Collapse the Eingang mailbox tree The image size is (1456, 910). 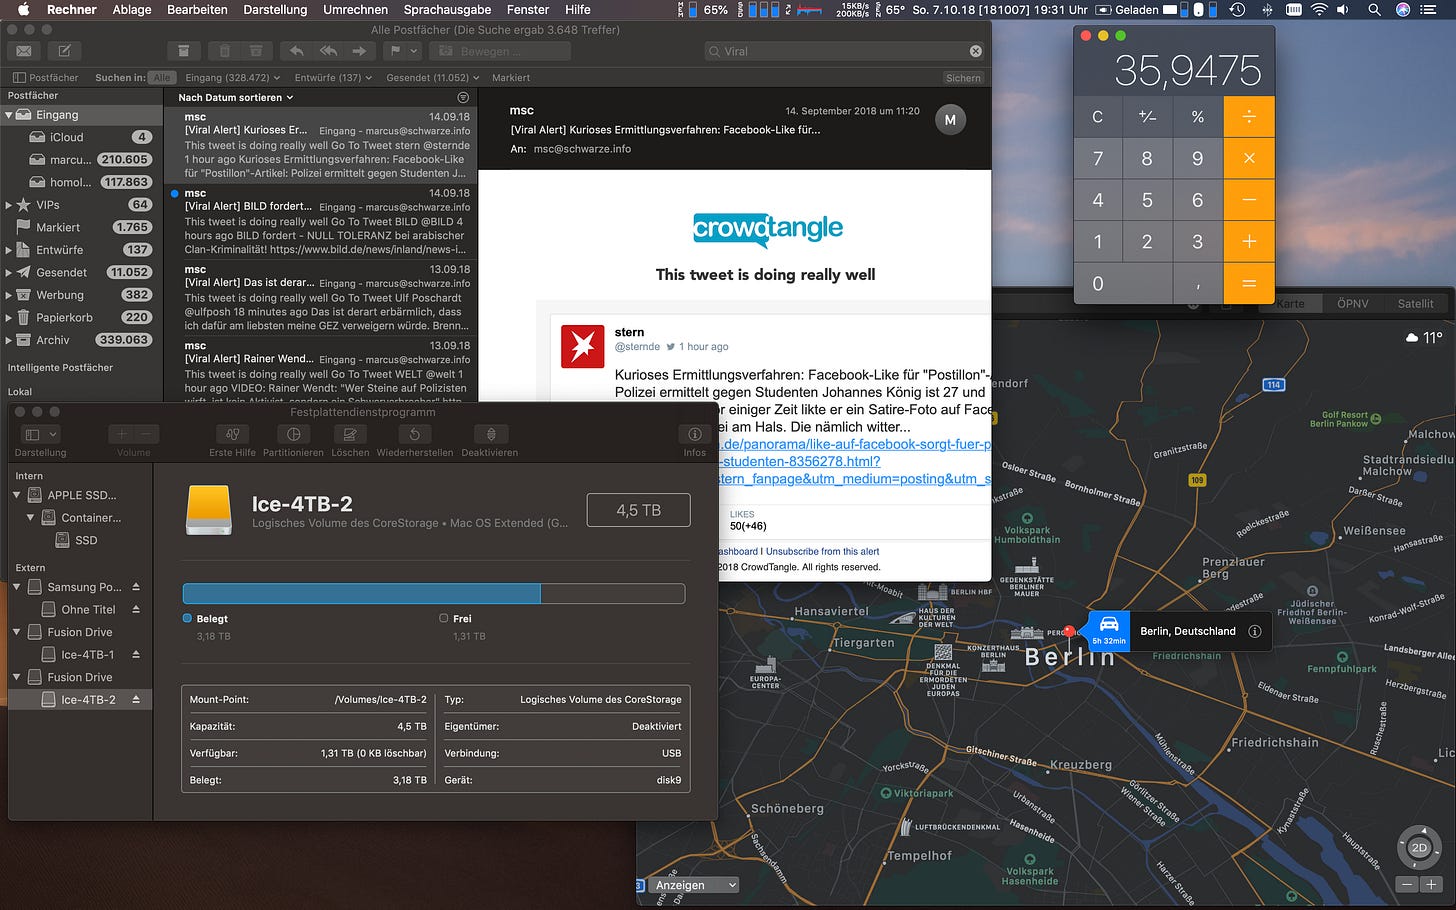pyautogui.click(x=9, y=115)
